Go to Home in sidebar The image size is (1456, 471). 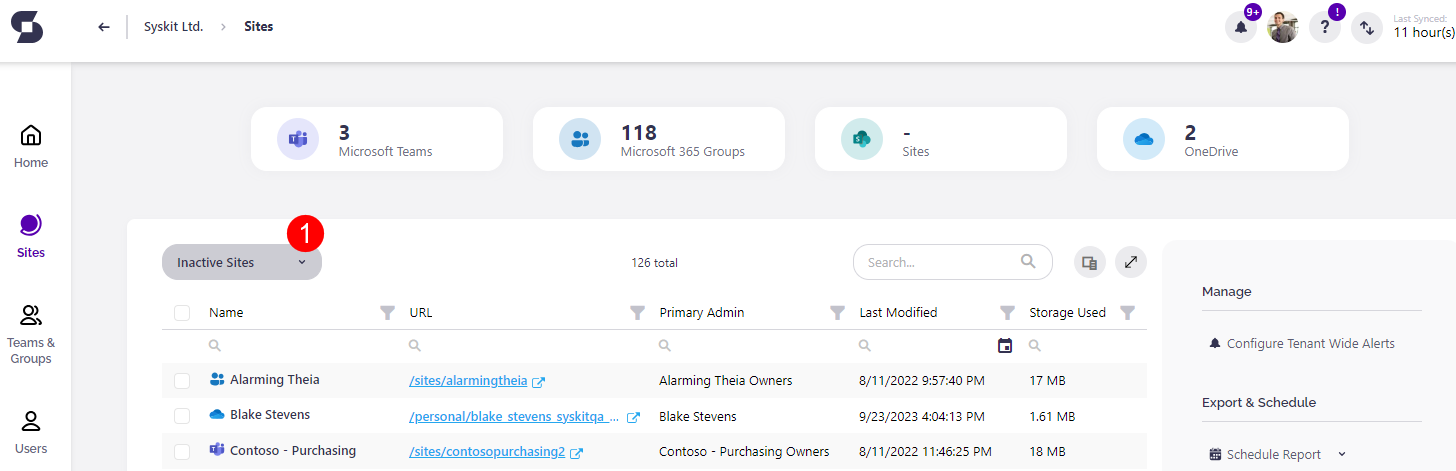[31, 146]
